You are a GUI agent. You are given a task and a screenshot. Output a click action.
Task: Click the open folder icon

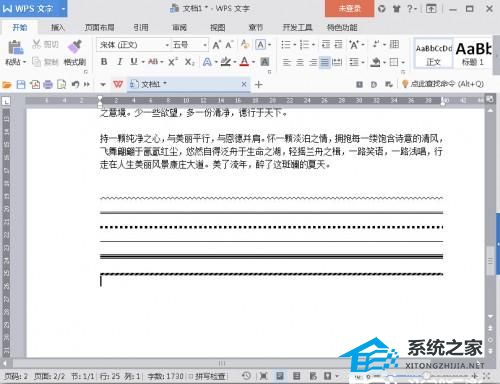click(7, 85)
